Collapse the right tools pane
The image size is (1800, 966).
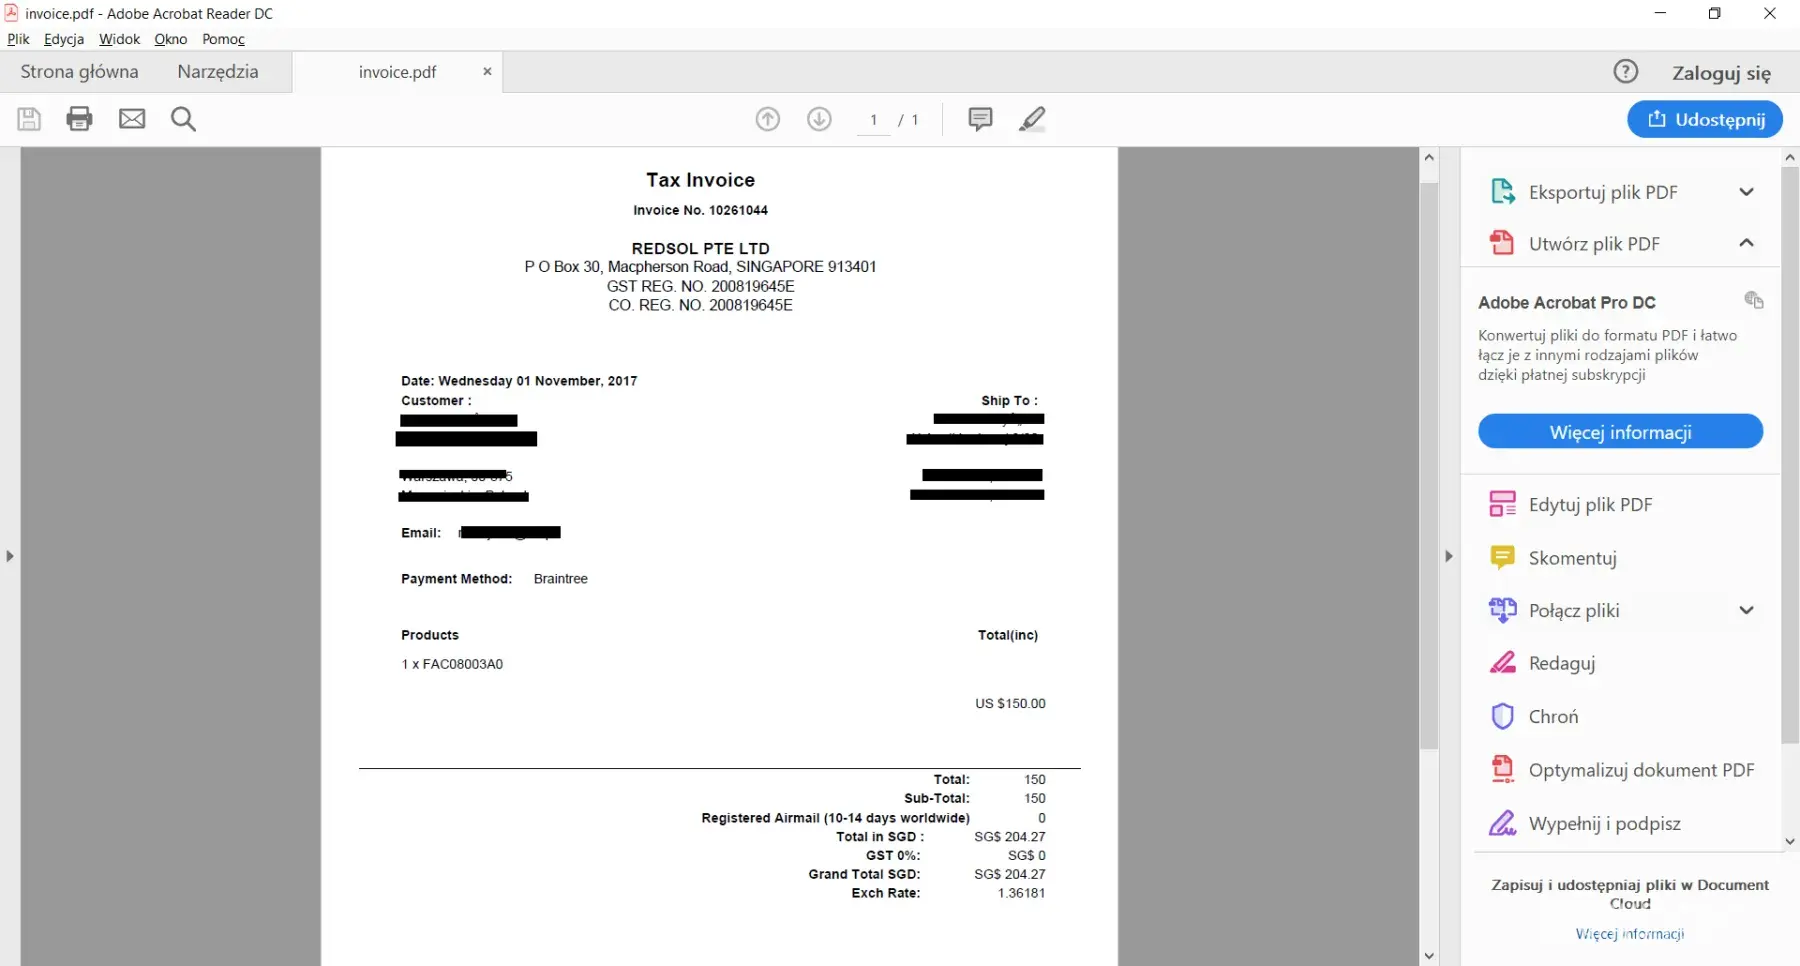coord(1448,556)
